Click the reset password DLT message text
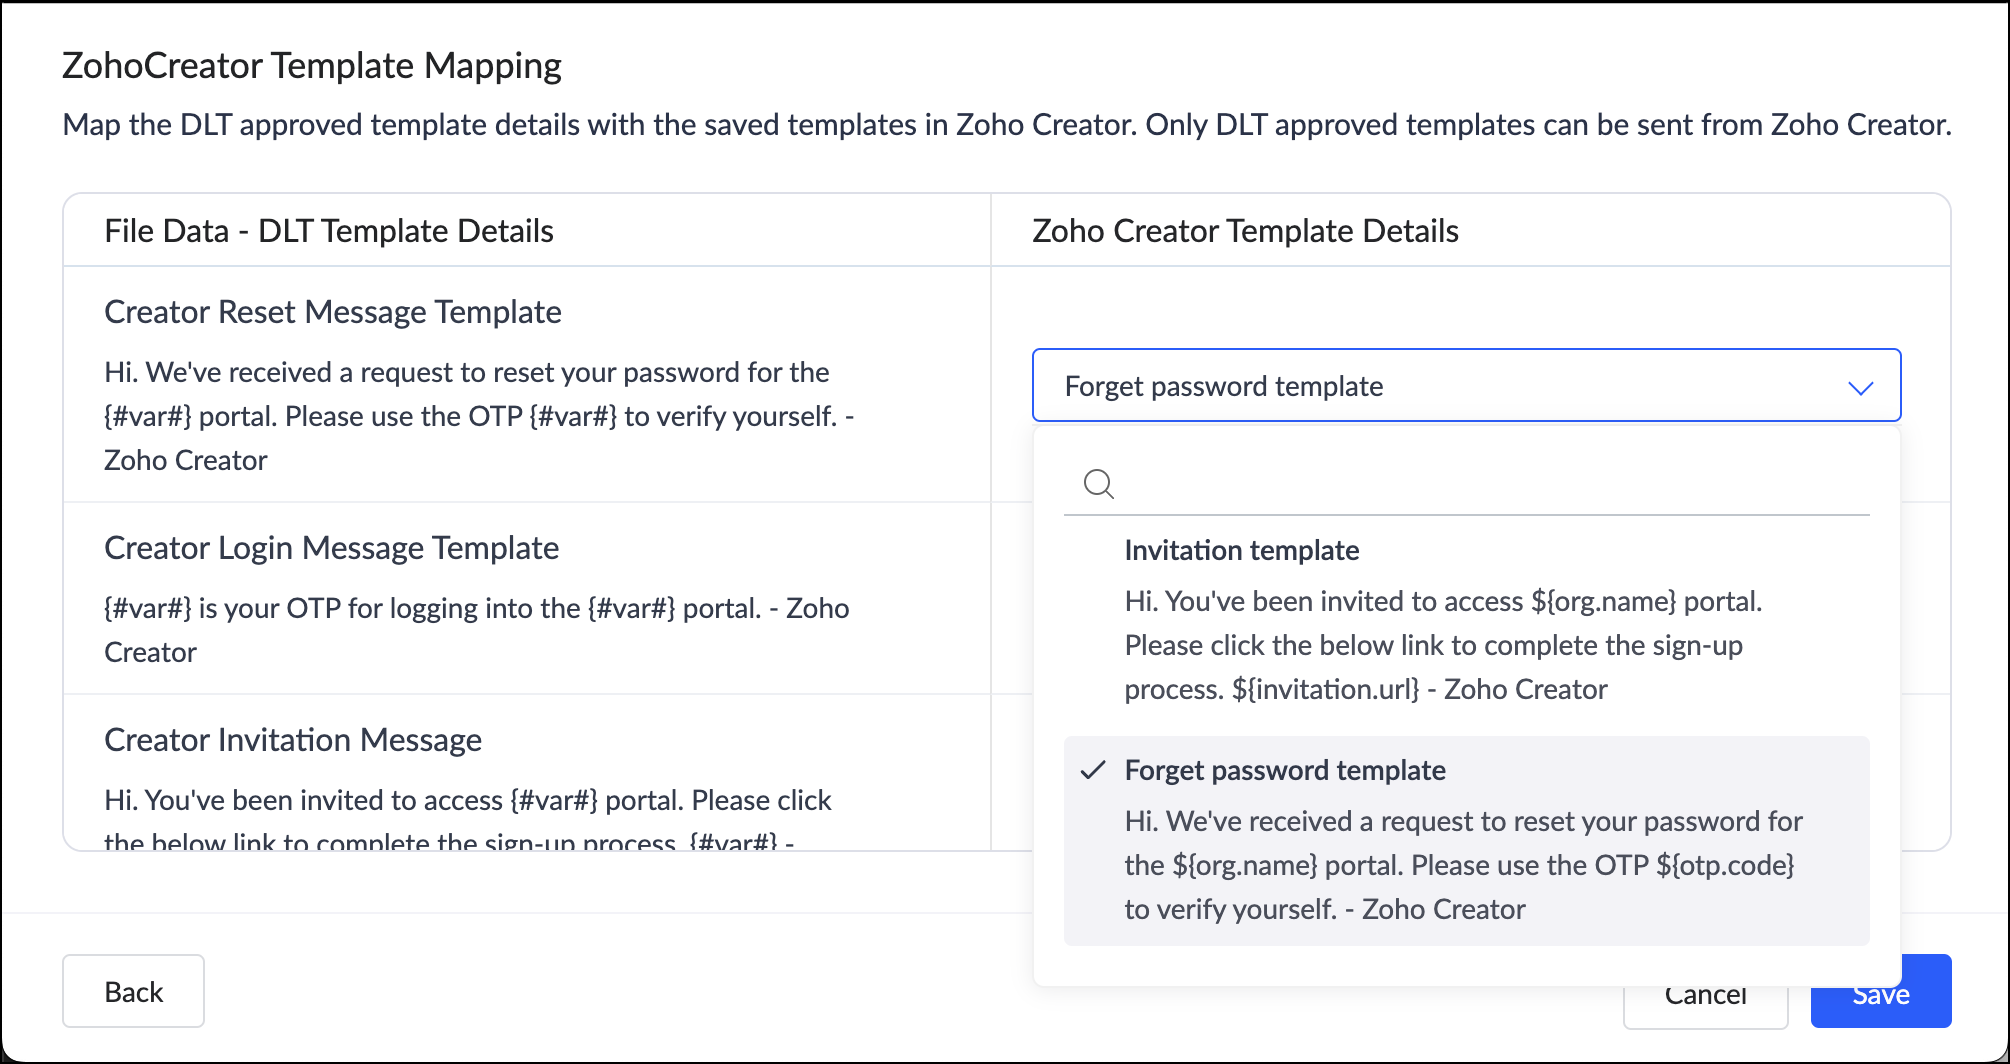The image size is (2010, 1064). (x=478, y=416)
